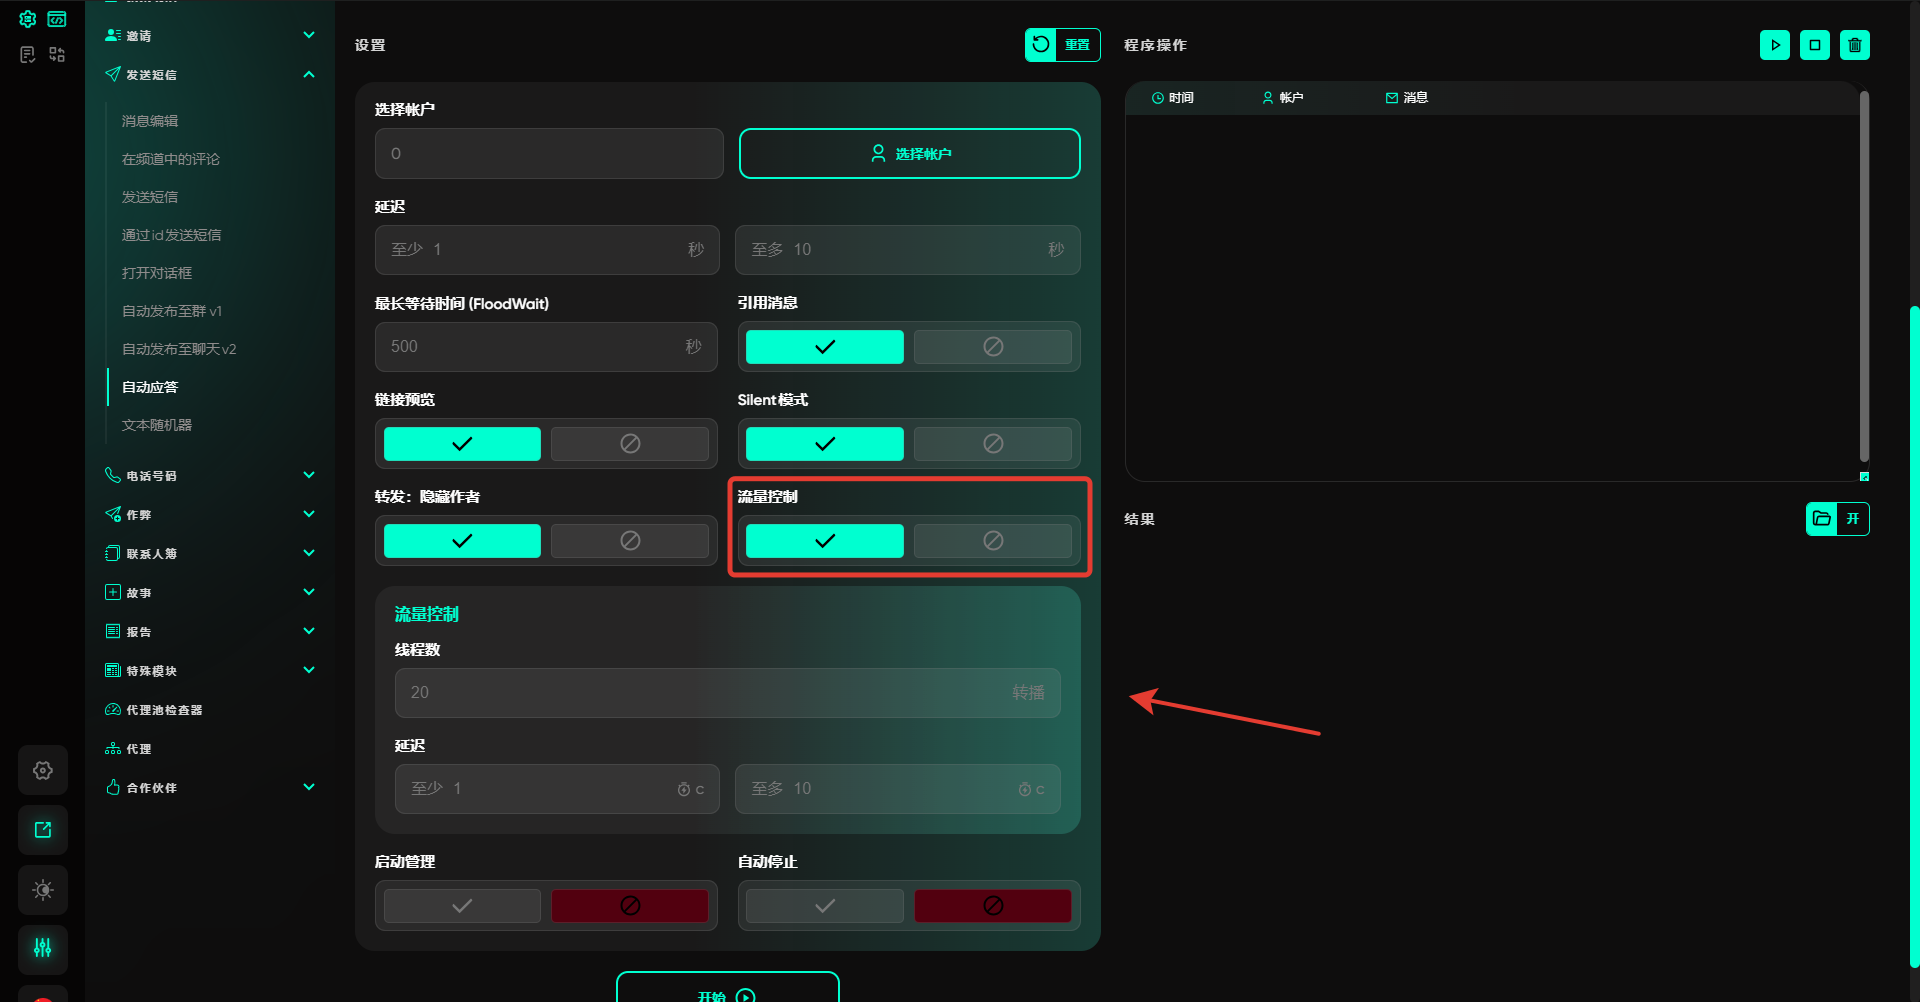The height and width of the screenshot is (1002, 1920).
Task: Disable the Silent模式 toggle
Action: coord(992,444)
